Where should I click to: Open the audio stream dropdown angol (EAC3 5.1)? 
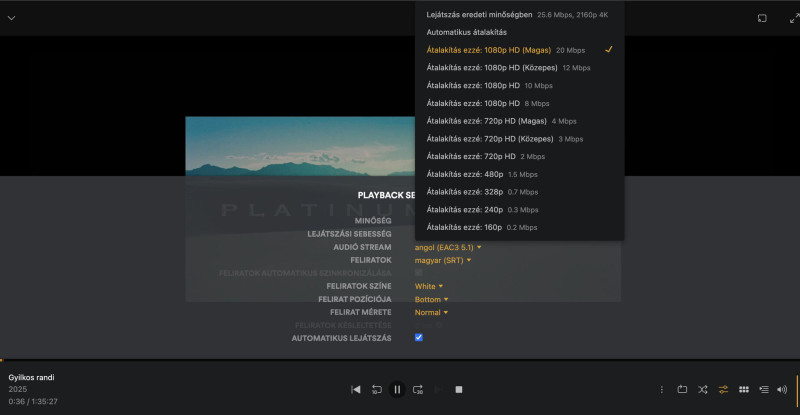click(x=448, y=247)
